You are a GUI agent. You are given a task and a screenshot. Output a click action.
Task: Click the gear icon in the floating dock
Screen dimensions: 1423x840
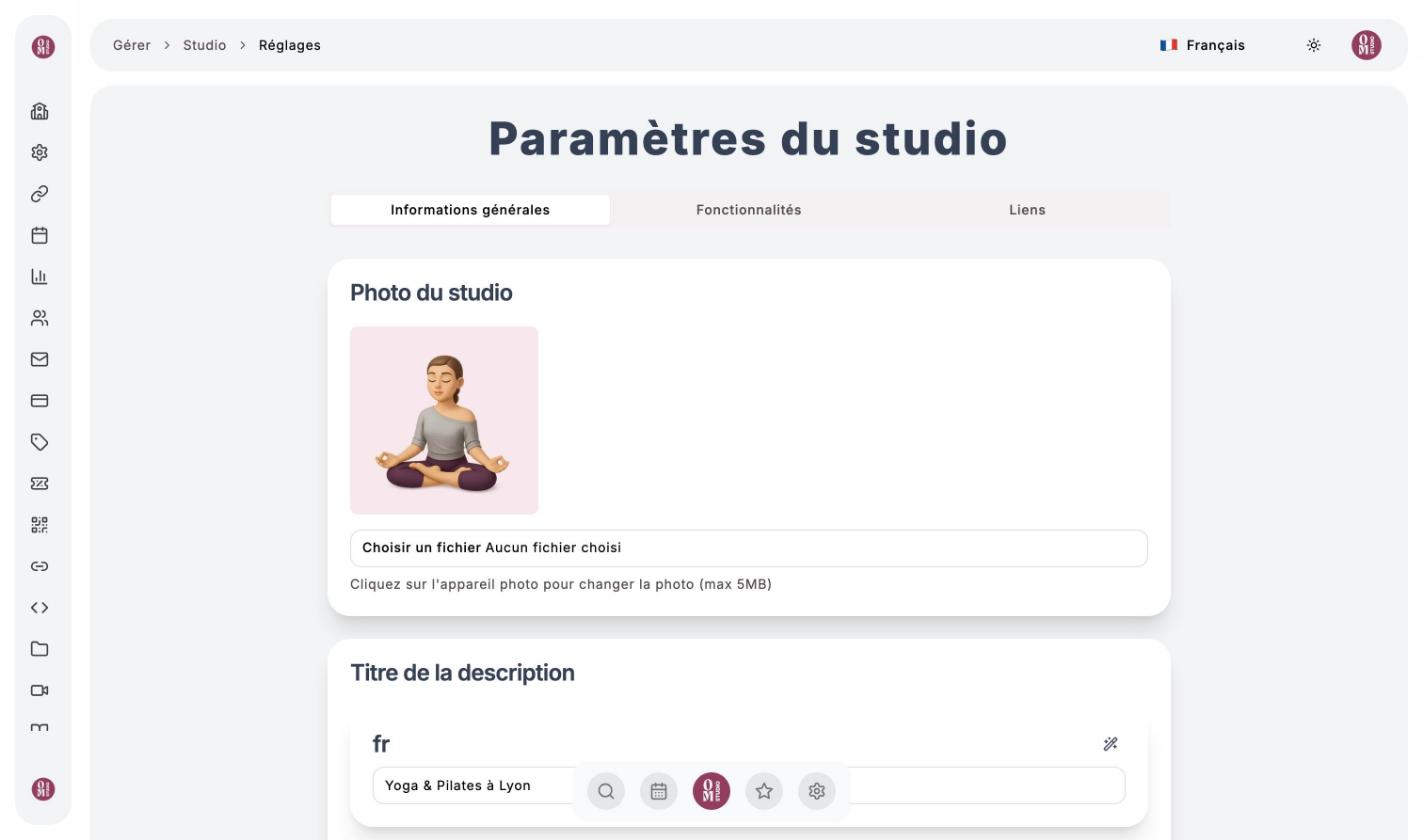point(817,791)
